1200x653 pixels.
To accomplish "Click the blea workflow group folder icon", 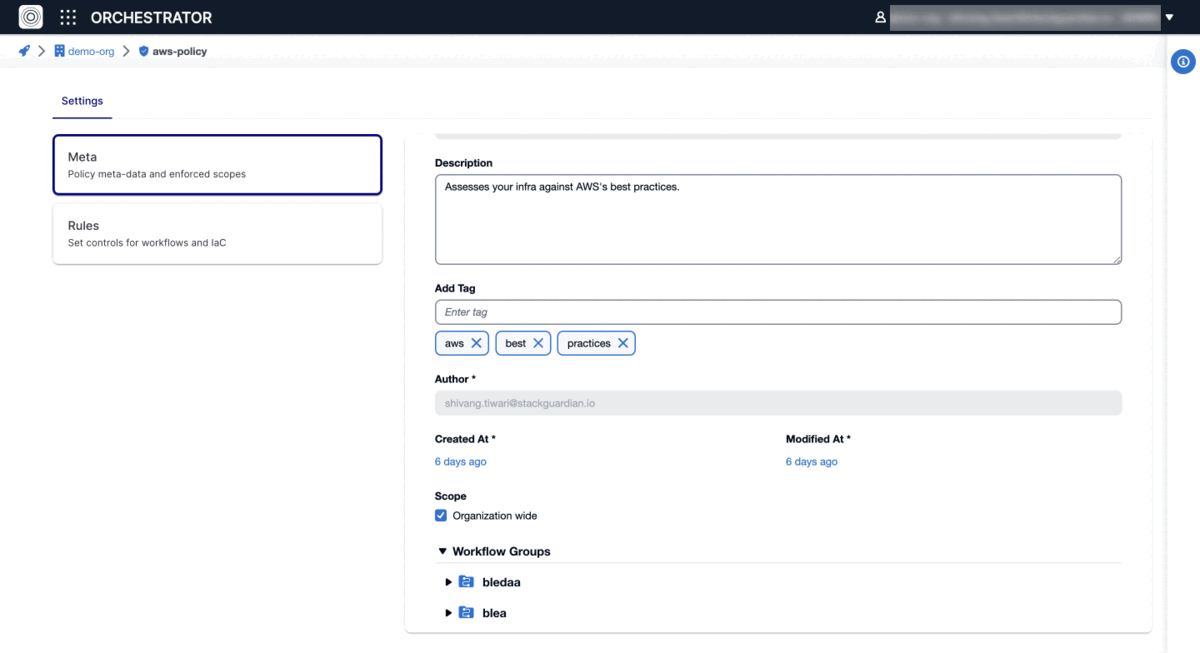I will click(x=466, y=613).
